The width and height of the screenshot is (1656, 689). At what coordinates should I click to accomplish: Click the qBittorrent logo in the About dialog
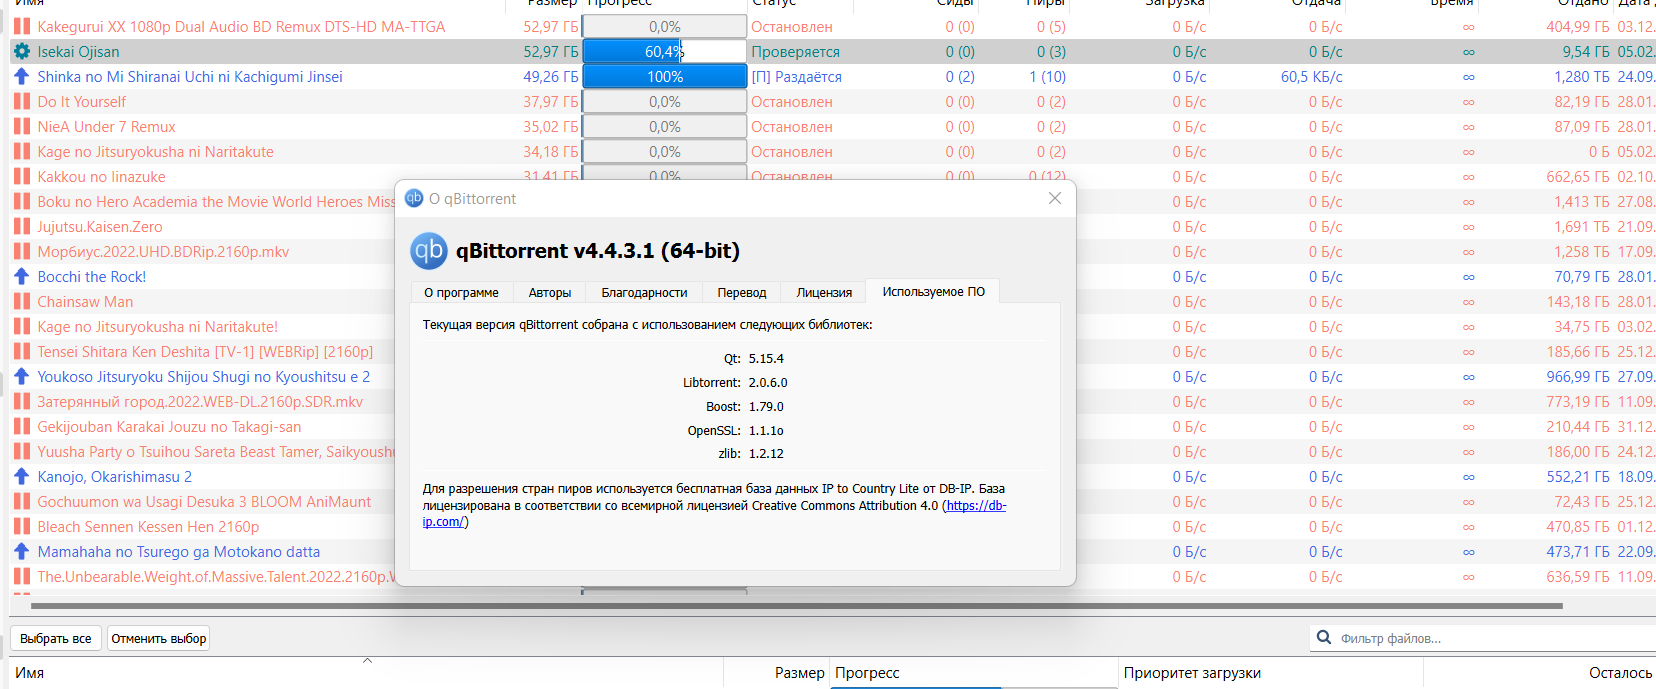(429, 251)
